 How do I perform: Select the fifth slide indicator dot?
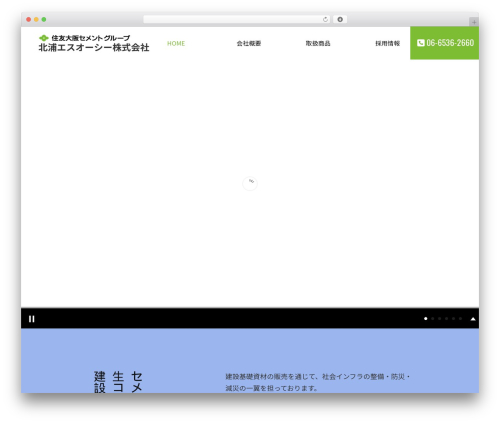[x=453, y=319]
